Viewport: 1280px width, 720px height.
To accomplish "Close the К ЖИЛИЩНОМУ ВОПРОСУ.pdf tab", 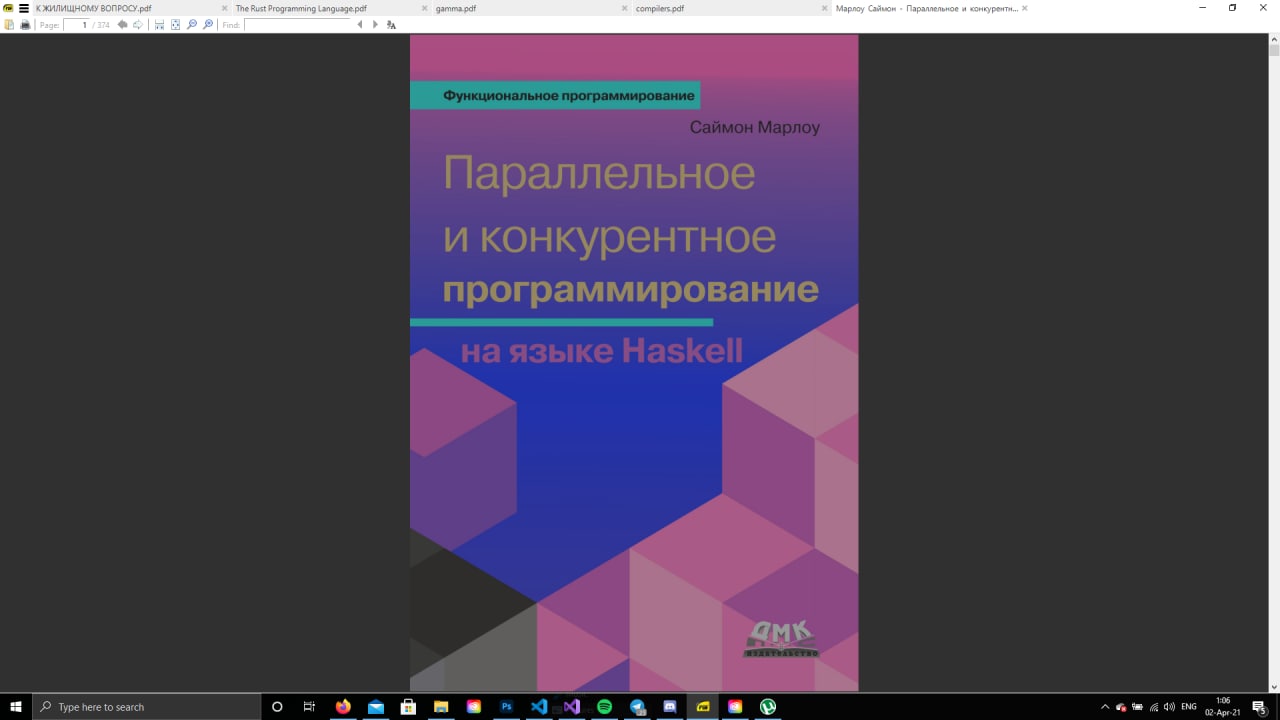I will (225, 8).
